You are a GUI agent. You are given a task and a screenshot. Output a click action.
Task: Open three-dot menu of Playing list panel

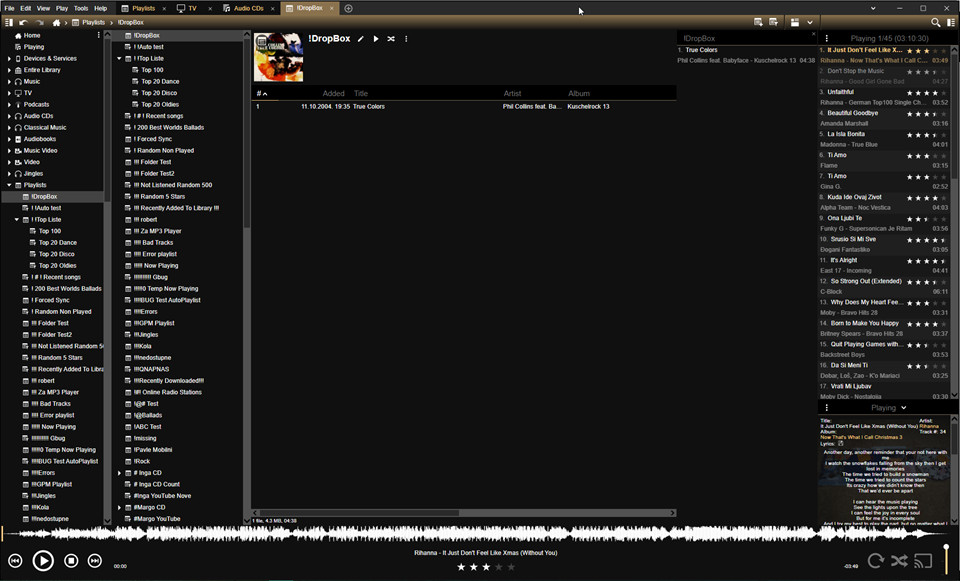tap(826, 37)
